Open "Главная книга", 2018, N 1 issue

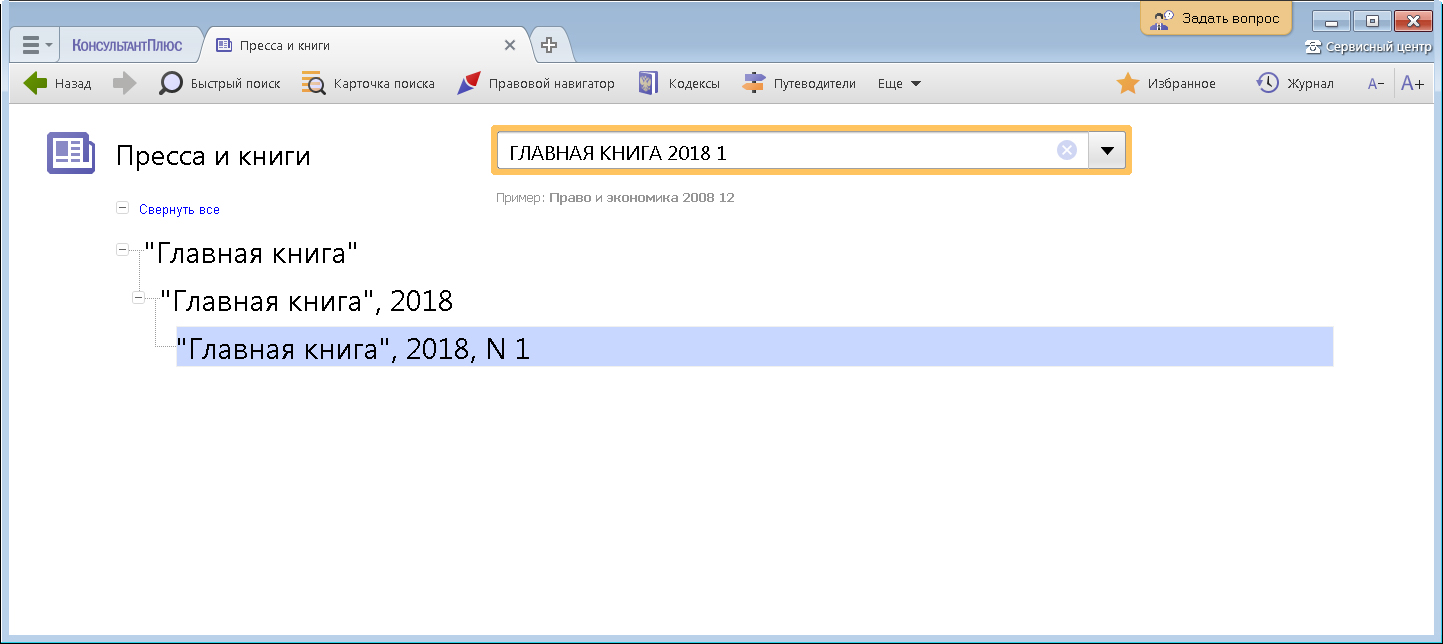coord(754,349)
